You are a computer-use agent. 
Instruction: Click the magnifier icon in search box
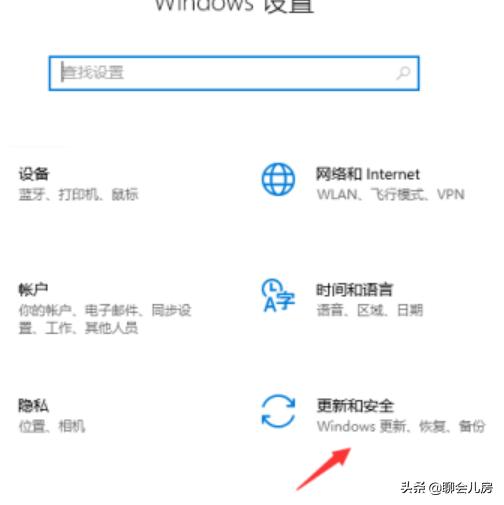(x=403, y=73)
